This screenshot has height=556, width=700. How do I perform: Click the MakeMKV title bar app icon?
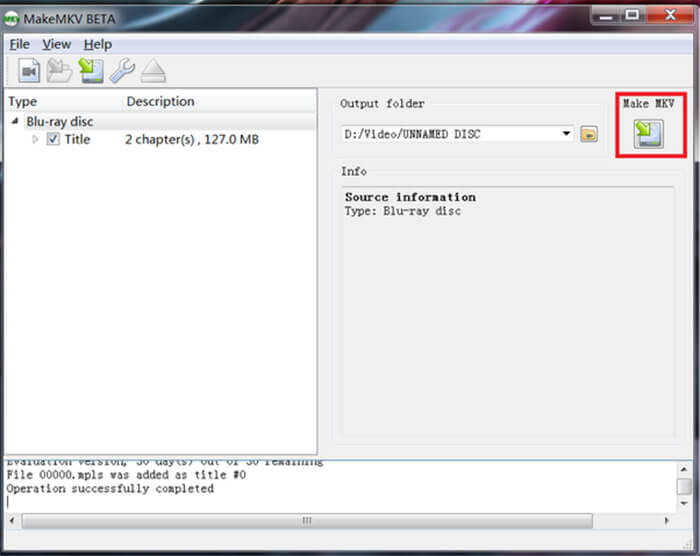click(11, 19)
